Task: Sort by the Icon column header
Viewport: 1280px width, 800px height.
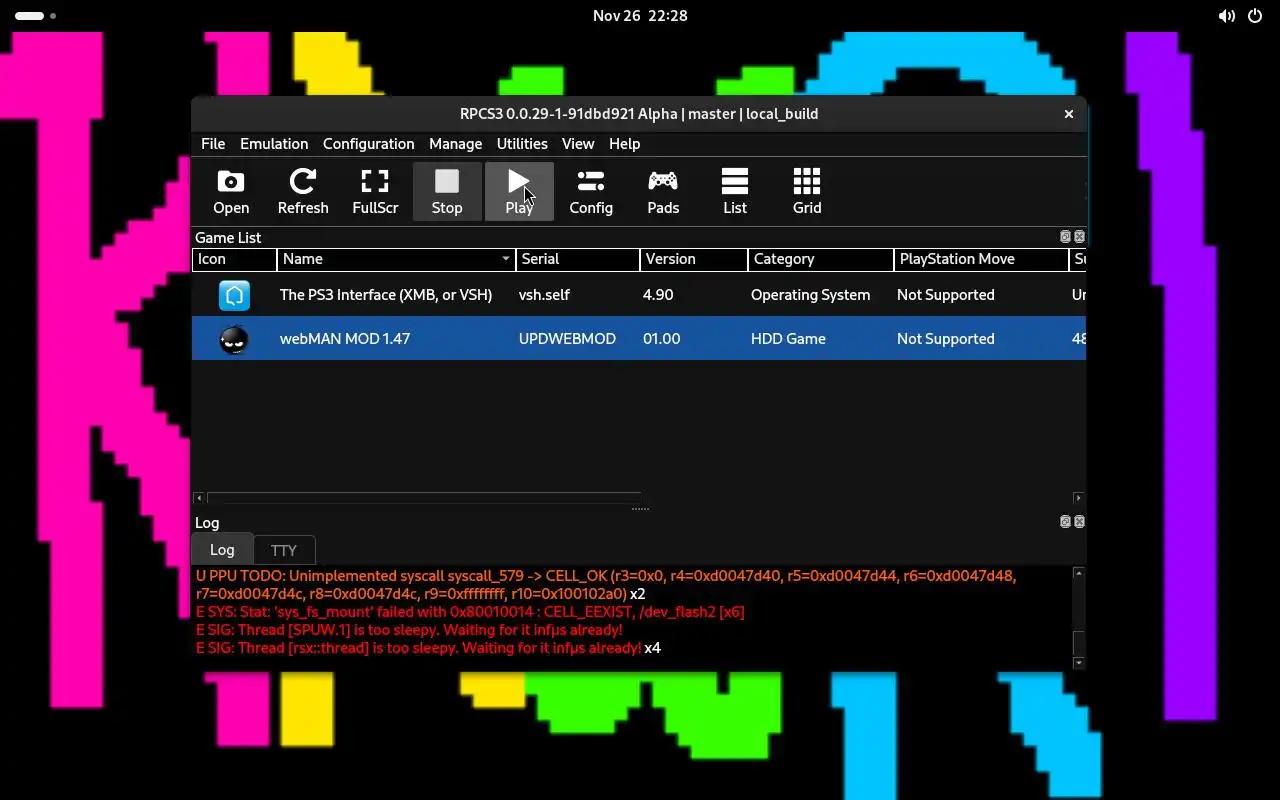Action: [234, 259]
